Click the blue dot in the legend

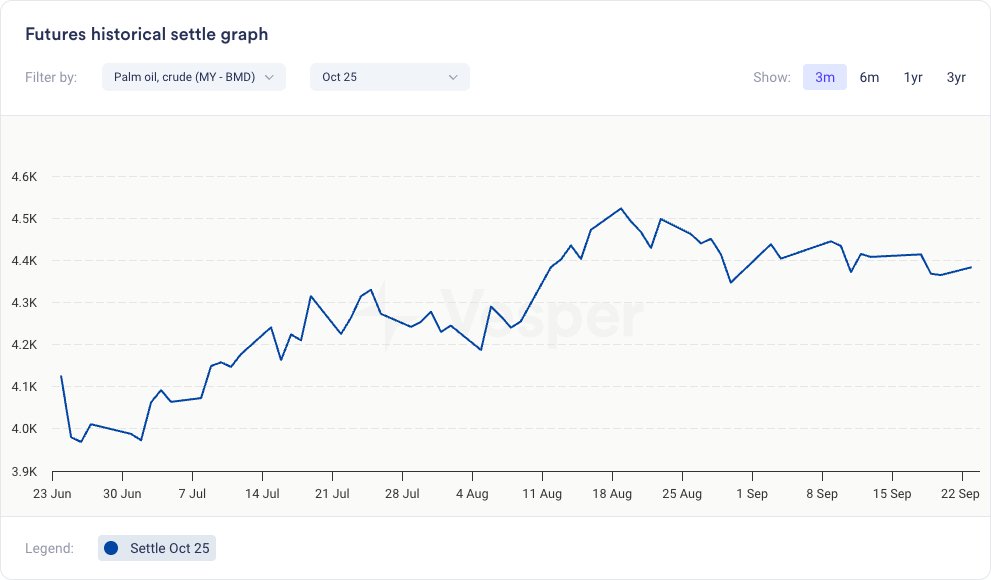(111, 548)
